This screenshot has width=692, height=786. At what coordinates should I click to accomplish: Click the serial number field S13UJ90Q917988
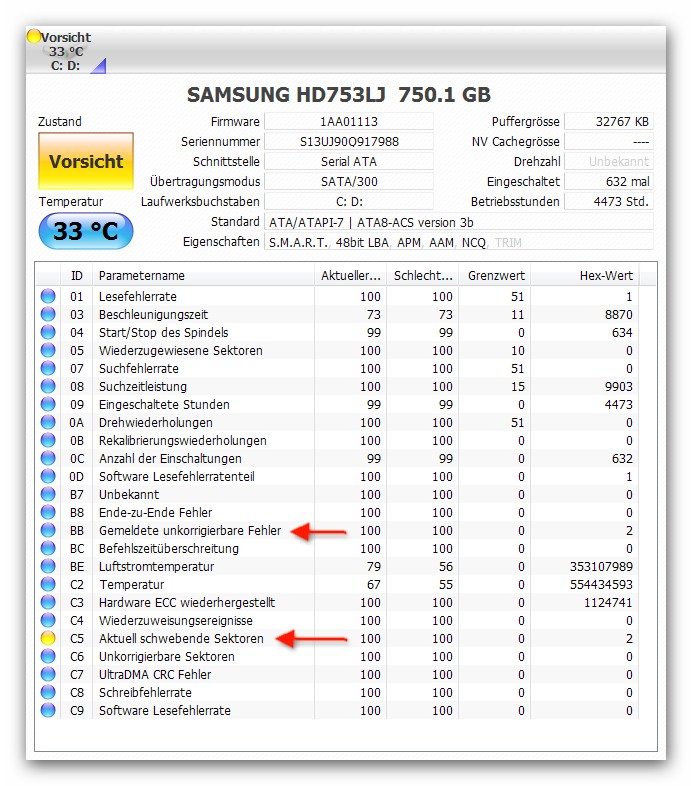click(x=349, y=141)
